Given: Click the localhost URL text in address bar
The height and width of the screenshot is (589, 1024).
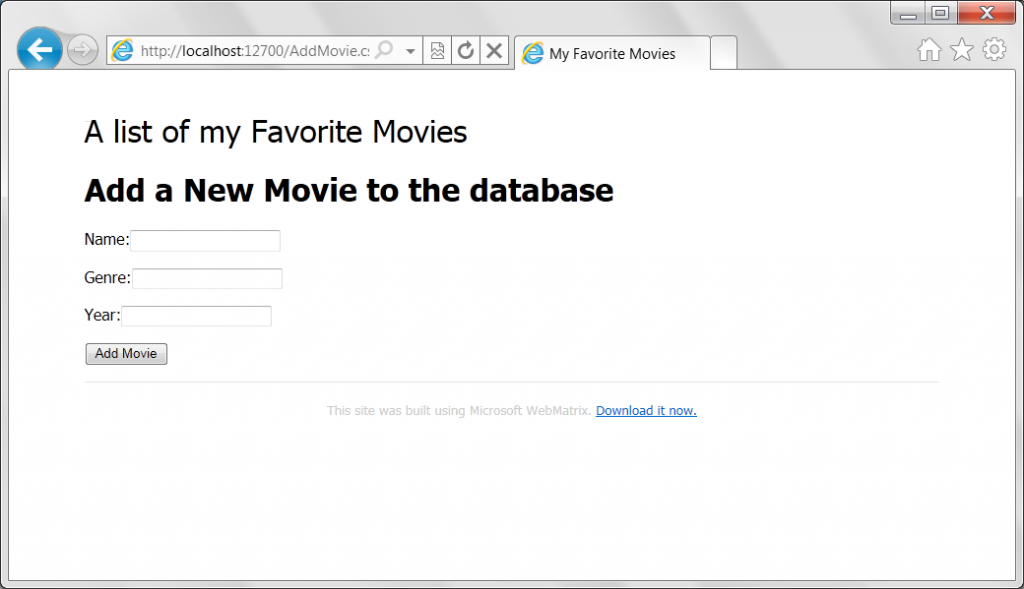Looking at the screenshot, I should (x=255, y=51).
